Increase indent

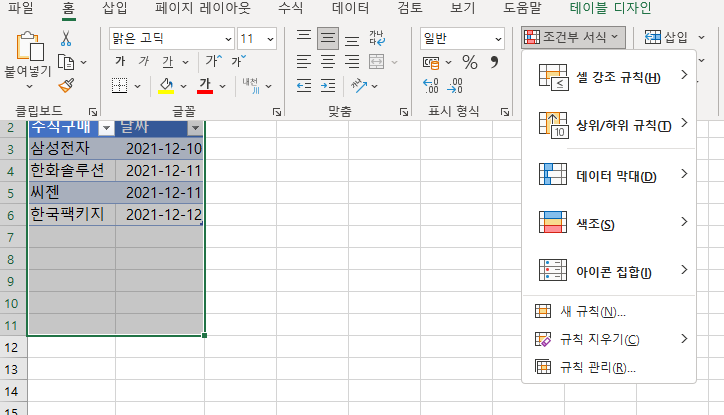[328, 86]
